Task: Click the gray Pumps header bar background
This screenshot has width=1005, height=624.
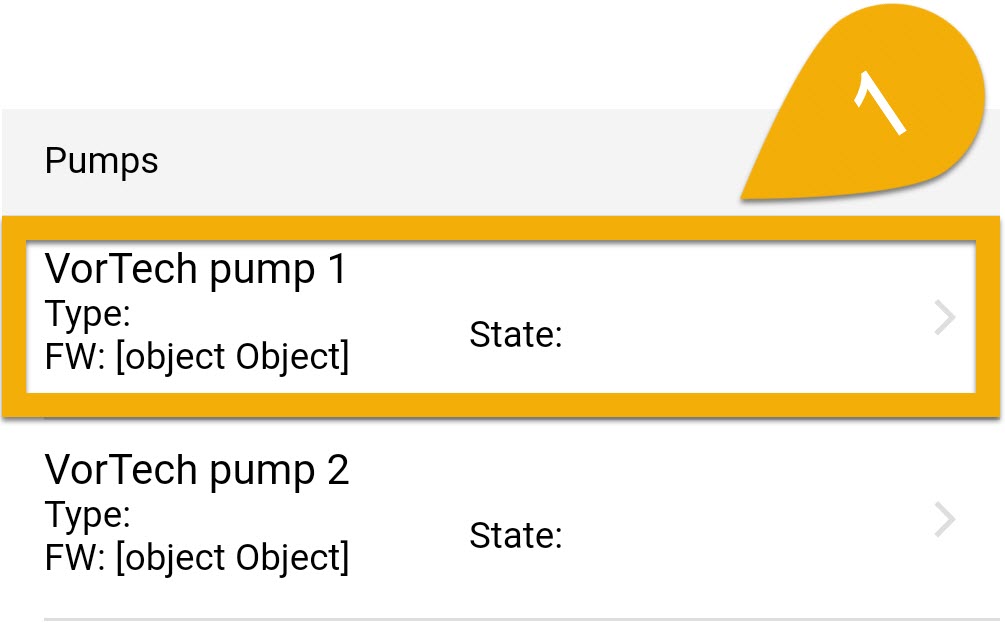Action: (417, 161)
